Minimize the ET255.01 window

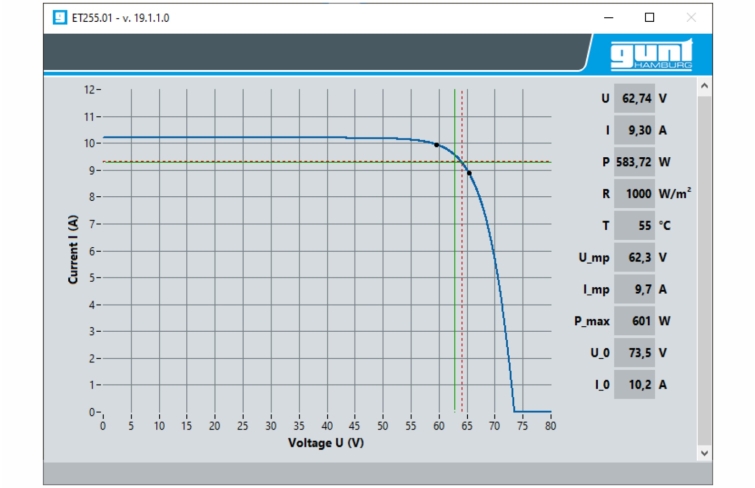pos(609,18)
